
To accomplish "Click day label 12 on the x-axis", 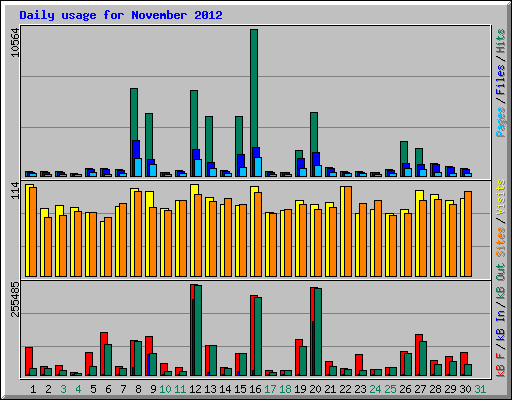I will [195, 389].
